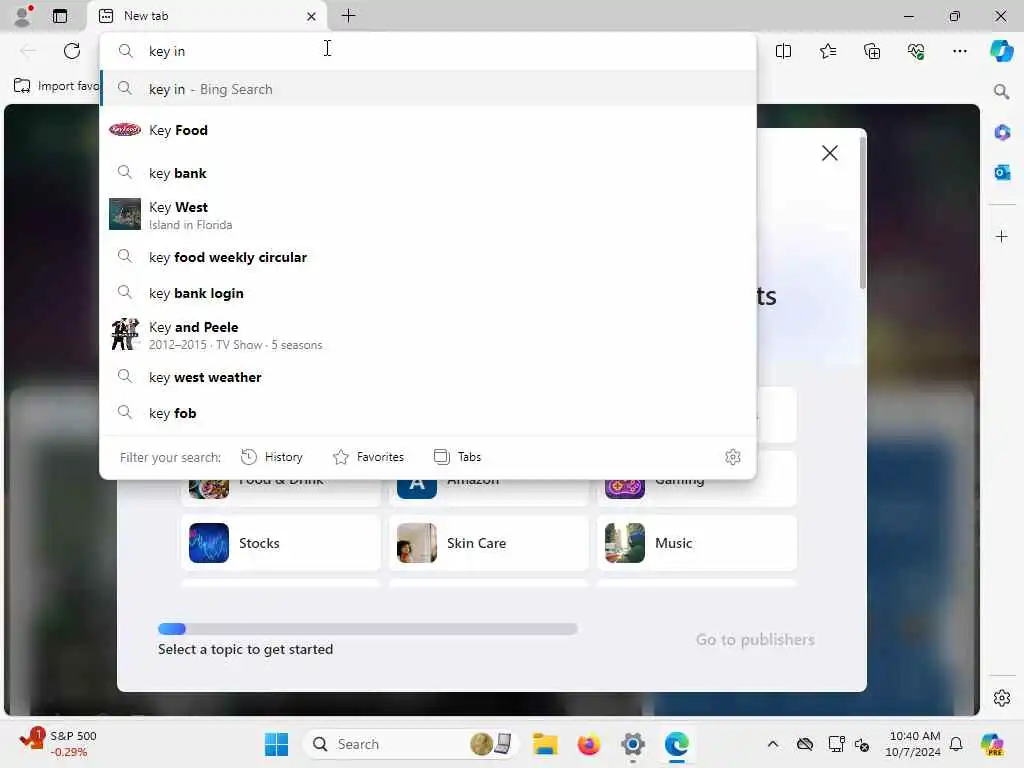Viewport: 1024px width, 768px height.
Task: Select the Music topic card
Action: coord(697,543)
